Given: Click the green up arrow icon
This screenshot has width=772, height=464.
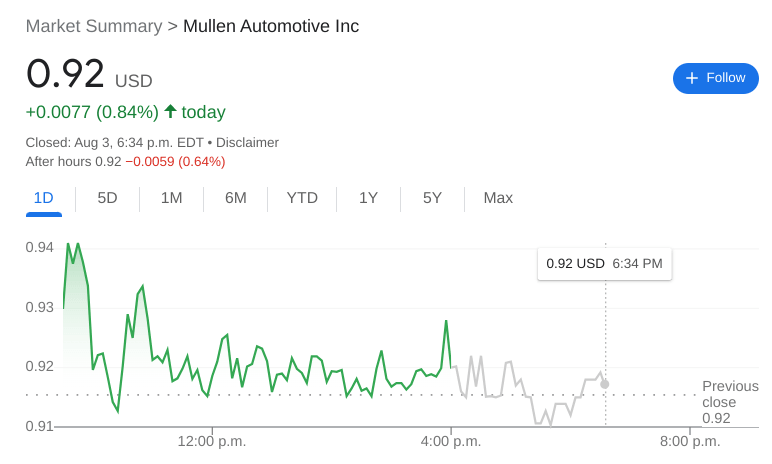Looking at the screenshot, I should point(170,111).
